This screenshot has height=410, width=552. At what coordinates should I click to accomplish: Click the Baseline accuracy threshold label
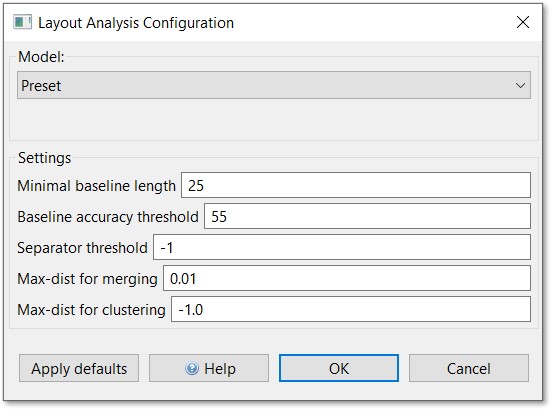[x=108, y=217]
